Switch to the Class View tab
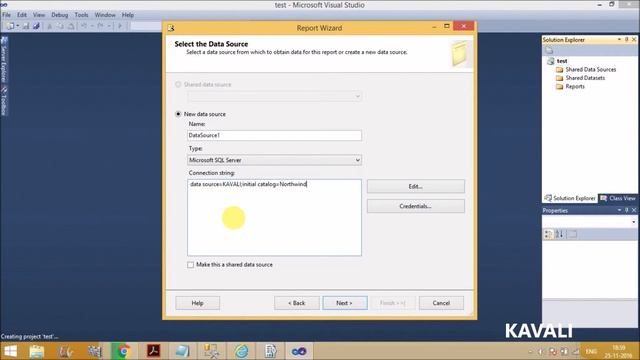This screenshot has height=360, width=640. tap(618, 198)
